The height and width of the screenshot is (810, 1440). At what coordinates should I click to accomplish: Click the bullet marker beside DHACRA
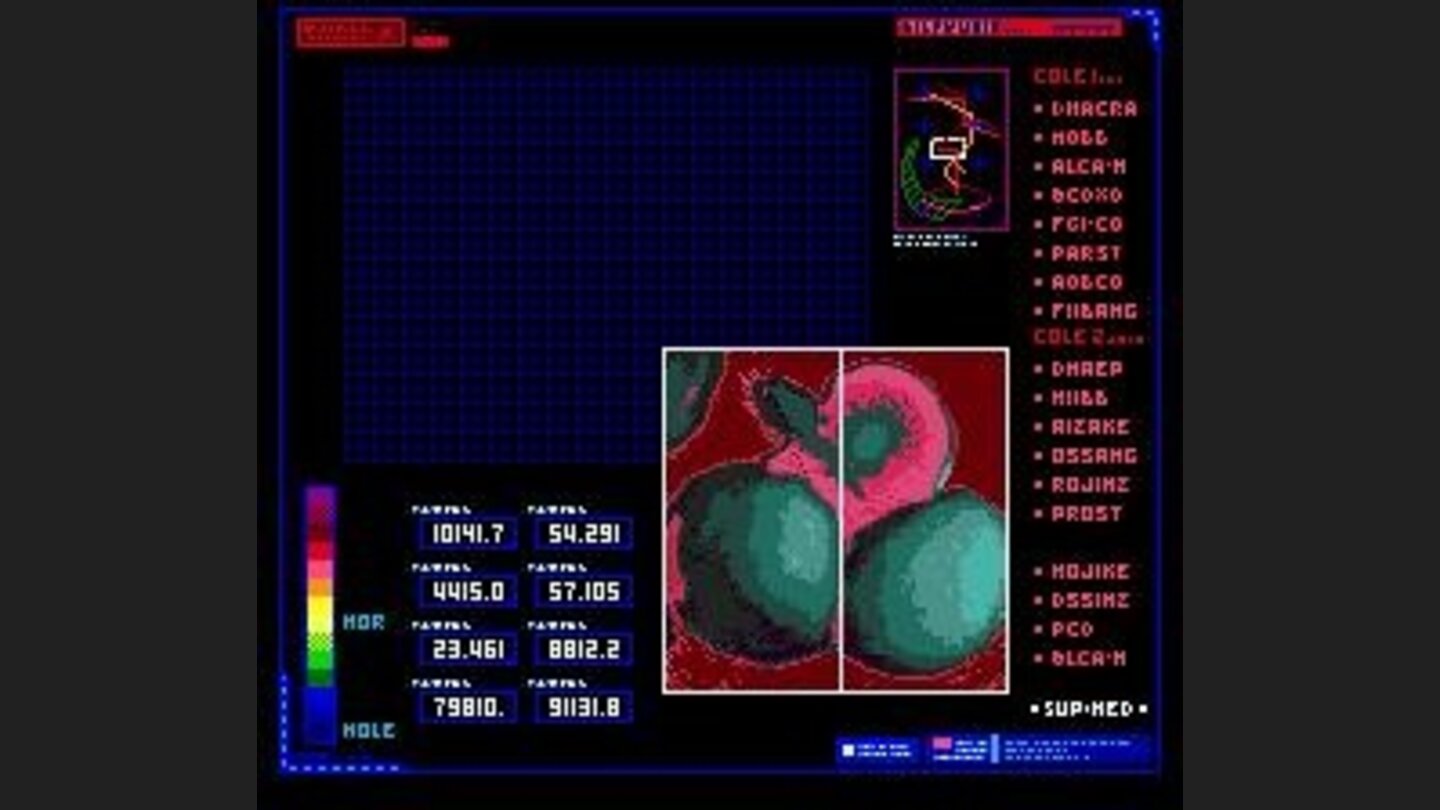(1039, 109)
